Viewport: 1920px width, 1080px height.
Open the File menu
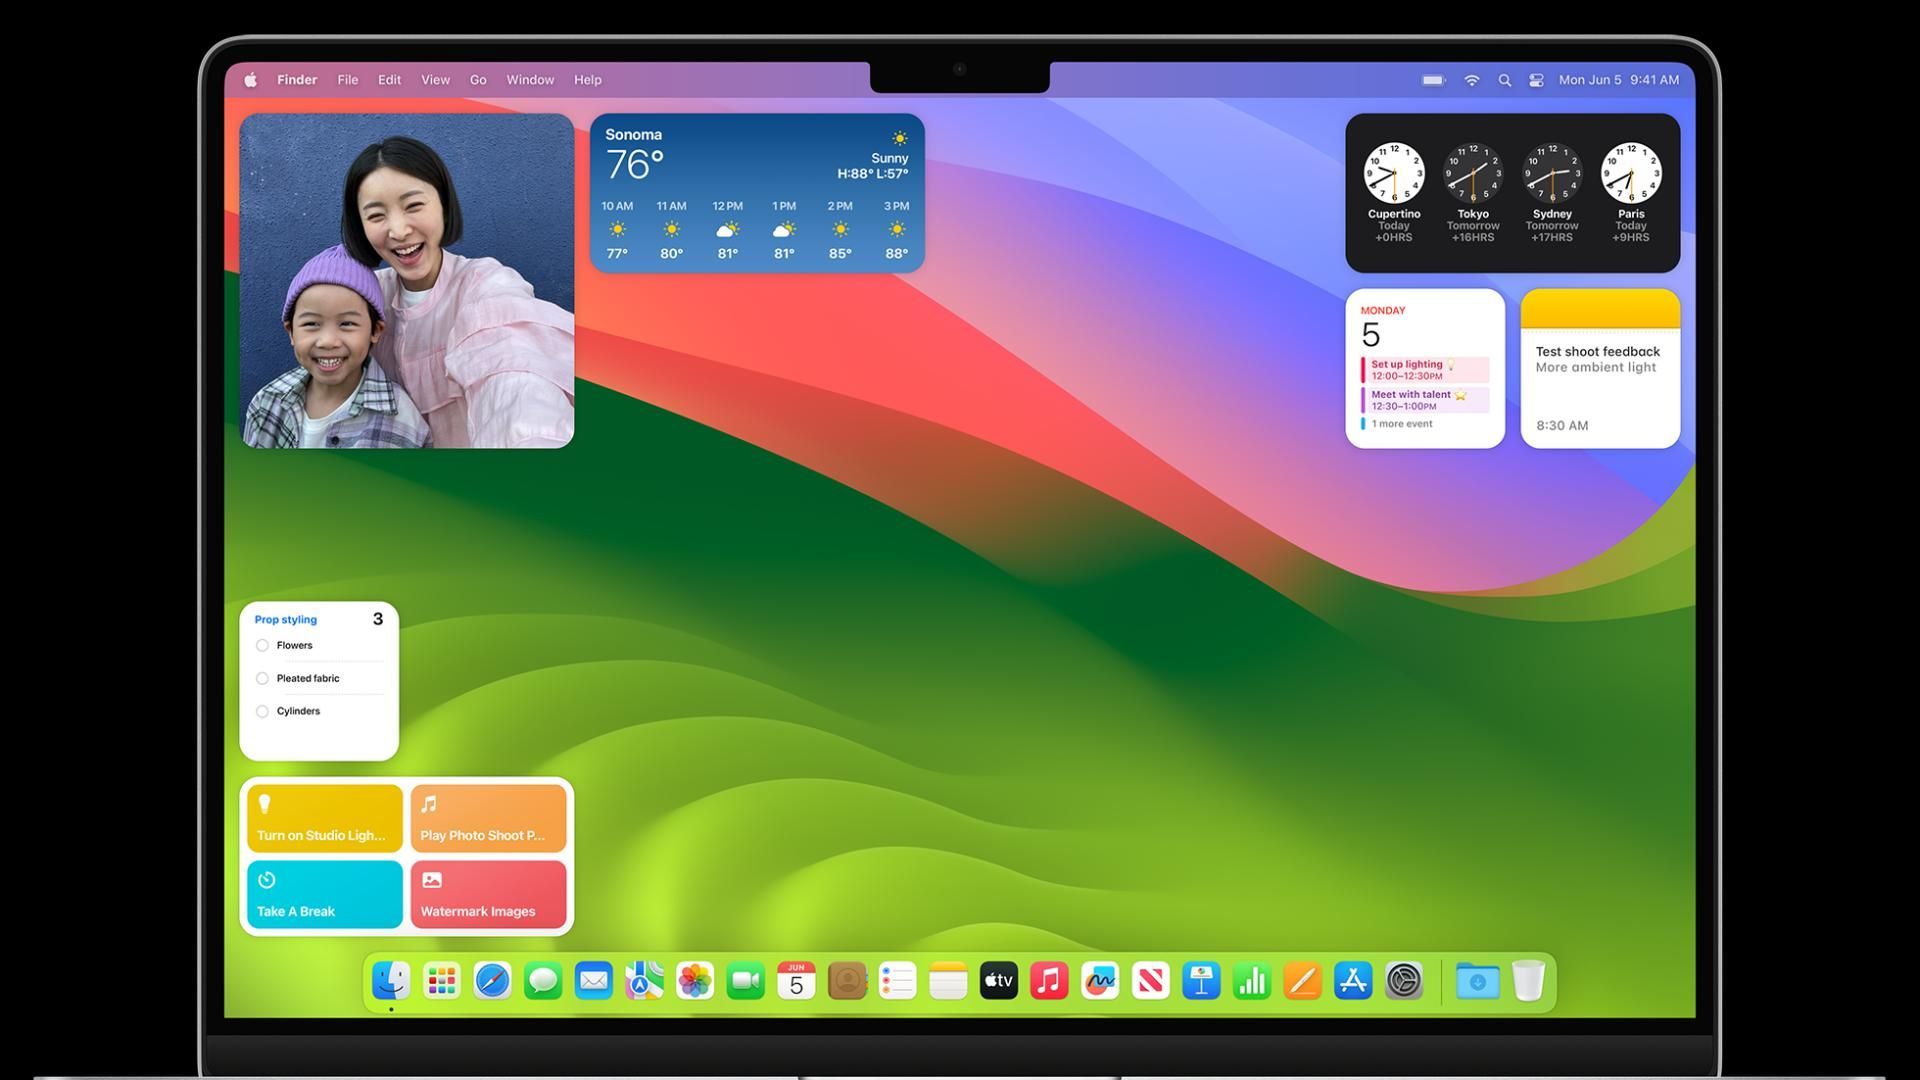click(x=347, y=80)
